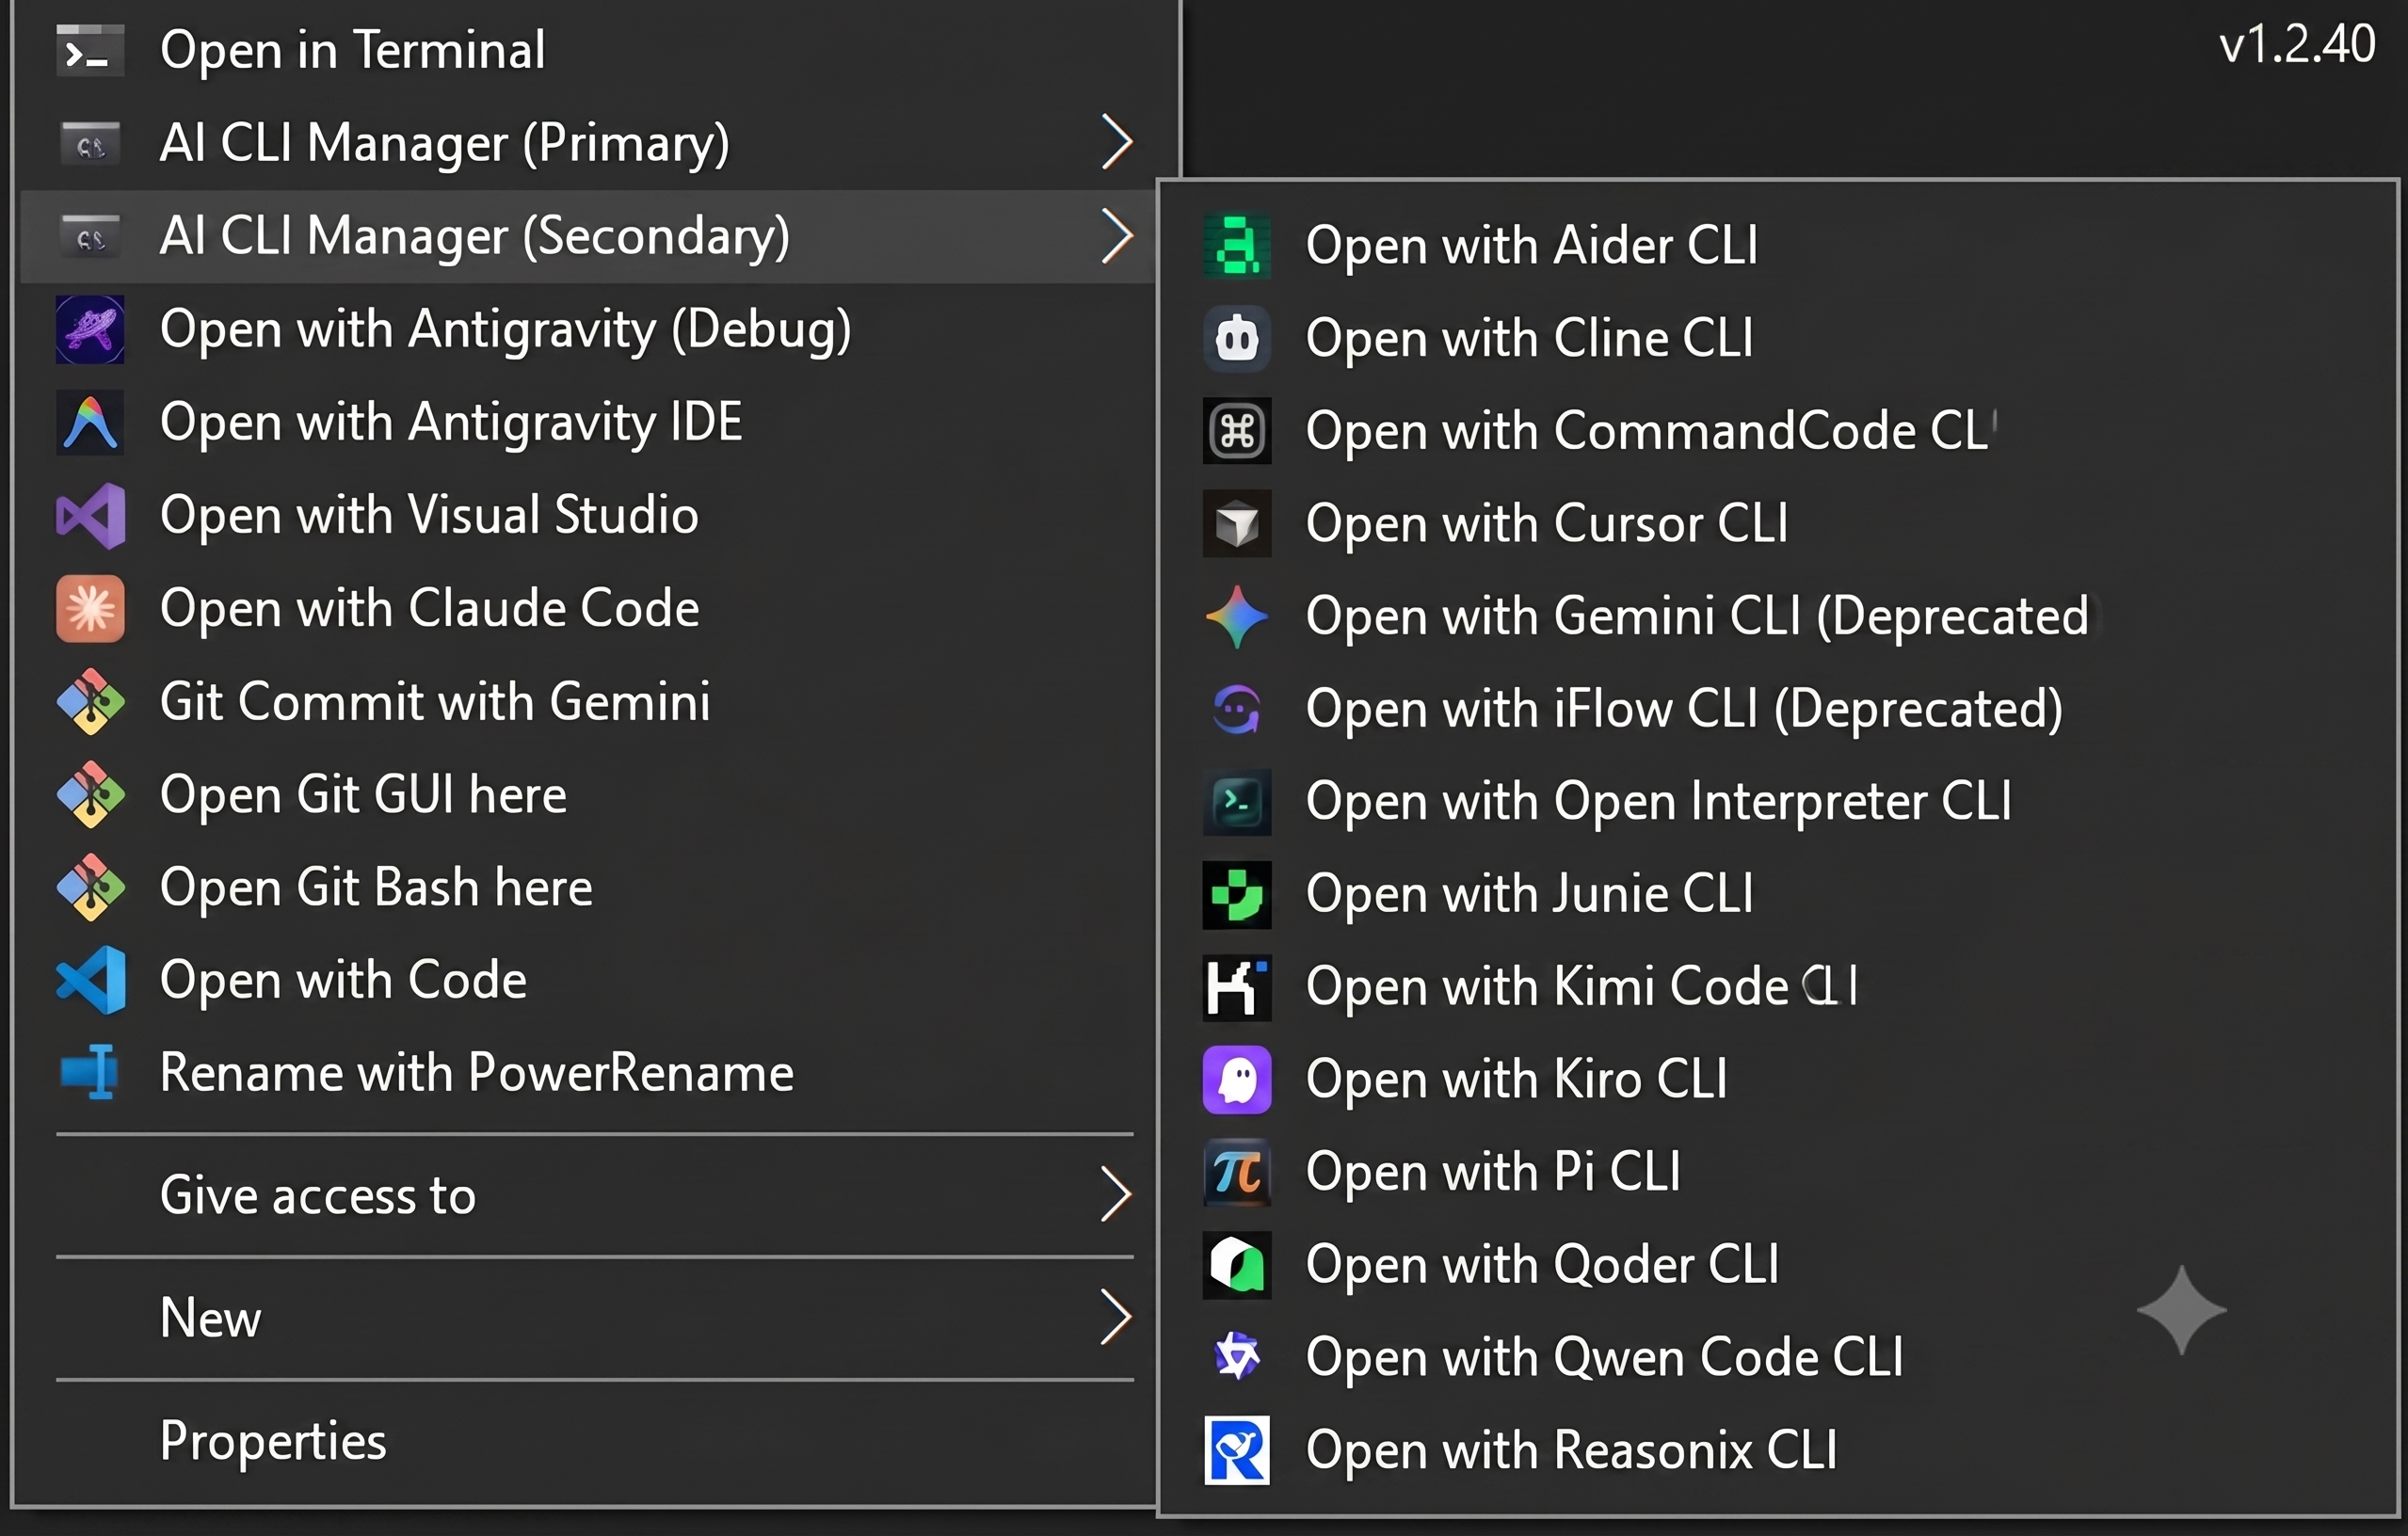The image size is (2408, 1536).
Task: Click the Reasonix CLI R icon
Action: (1237, 1450)
